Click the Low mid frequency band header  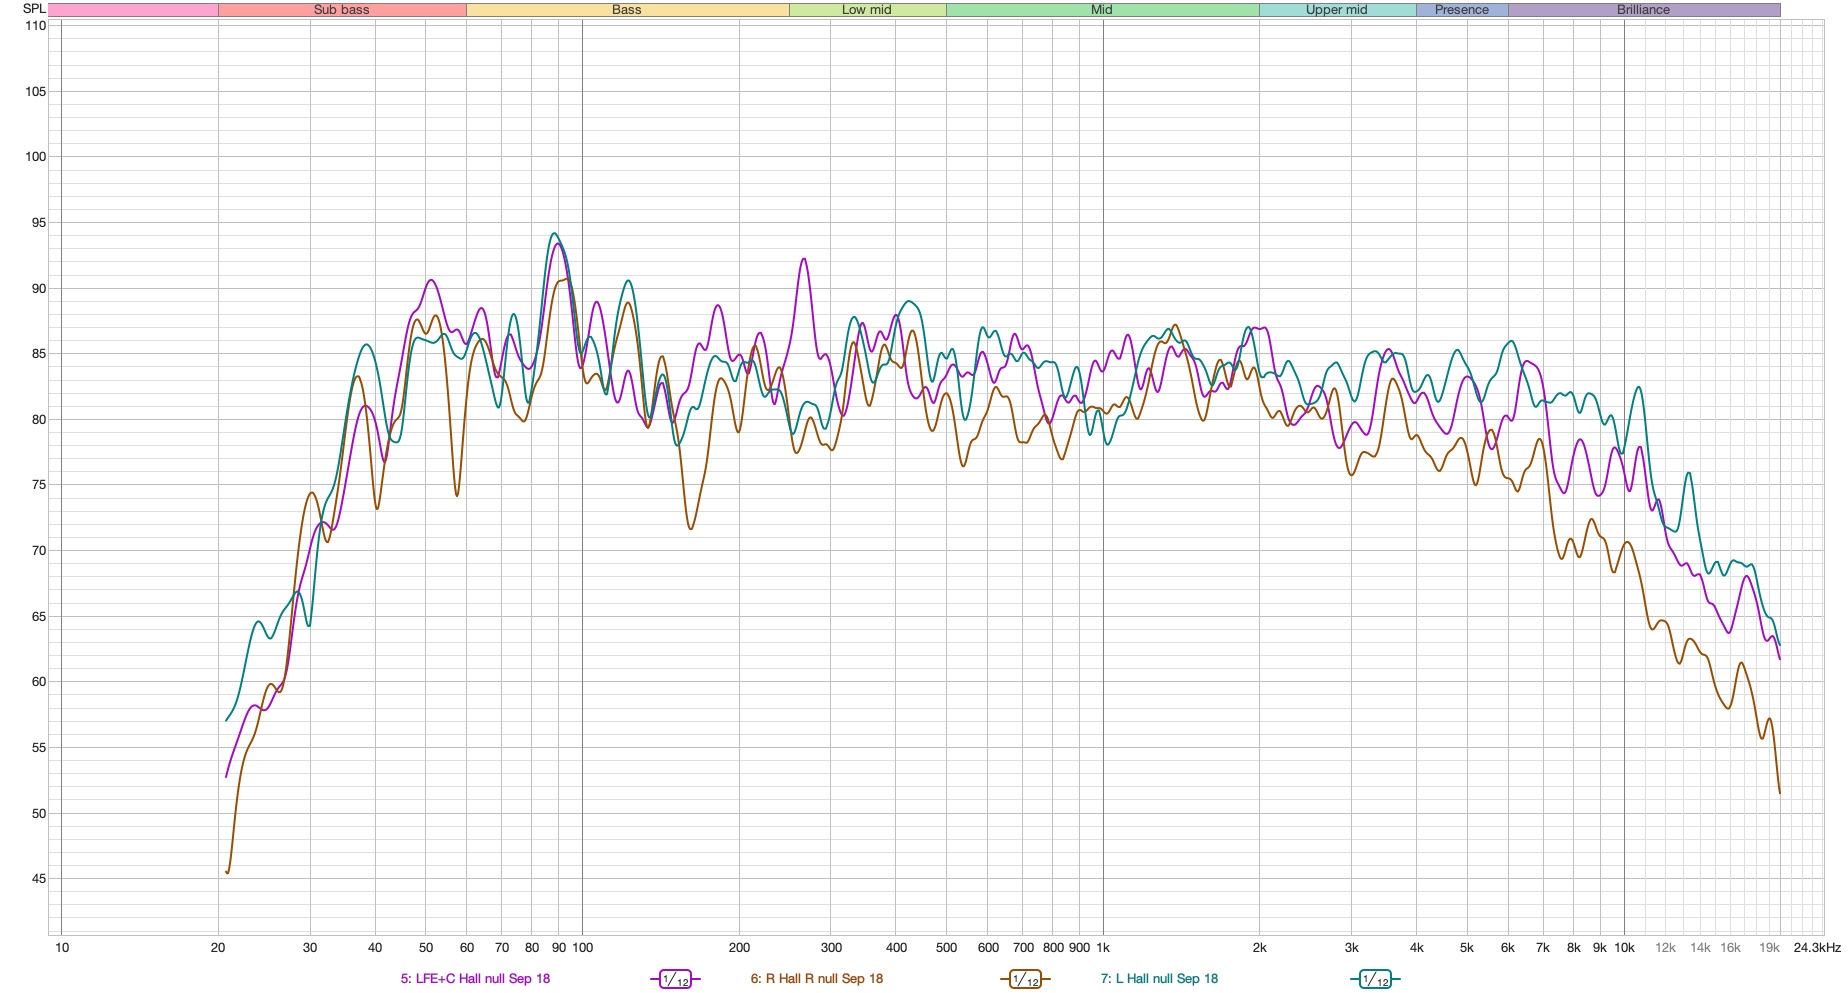867,10
